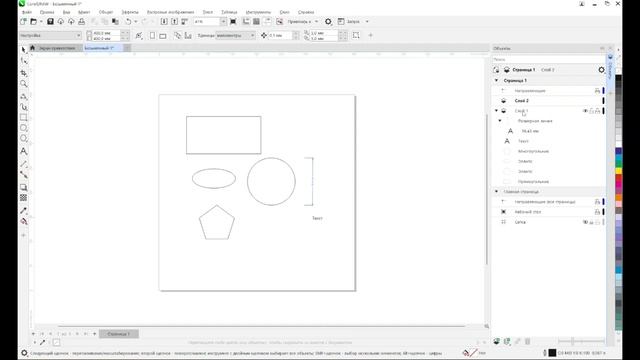Pick the yellow palette swatch
Viewport: 640px width, 360px height.
pyautogui.click(x=619, y=171)
